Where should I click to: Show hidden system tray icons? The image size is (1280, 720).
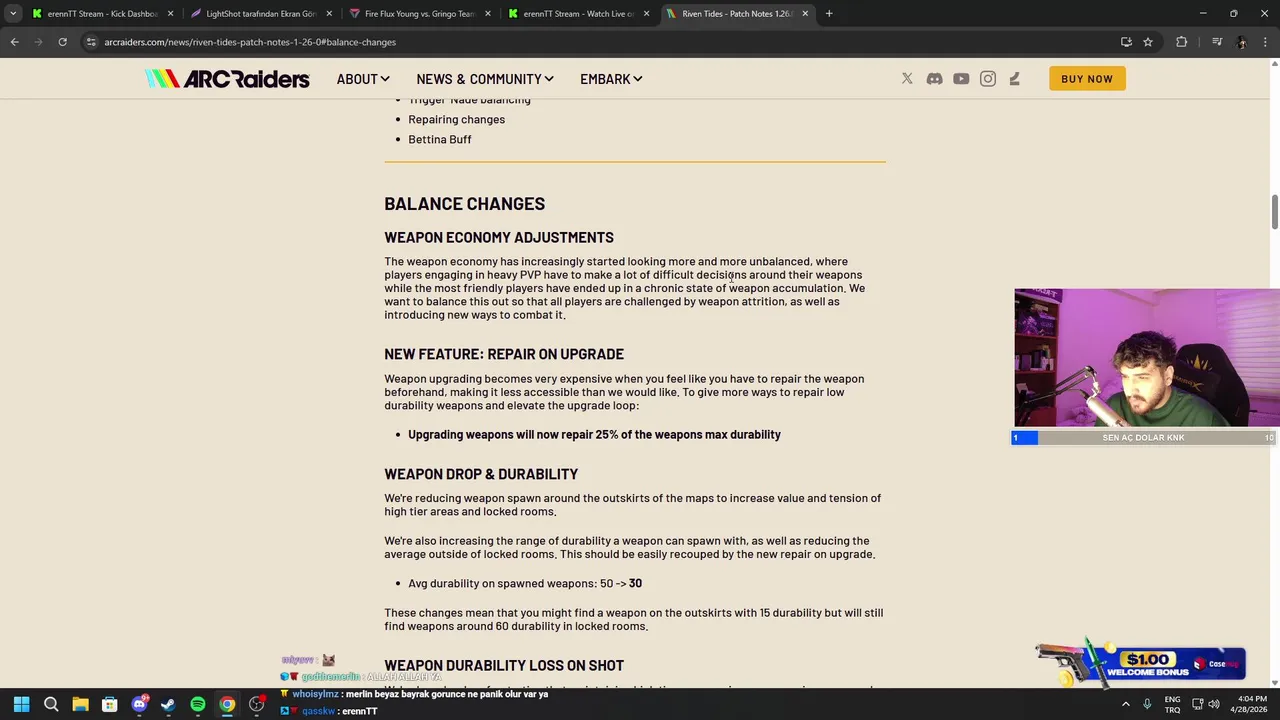click(x=1126, y=704)
